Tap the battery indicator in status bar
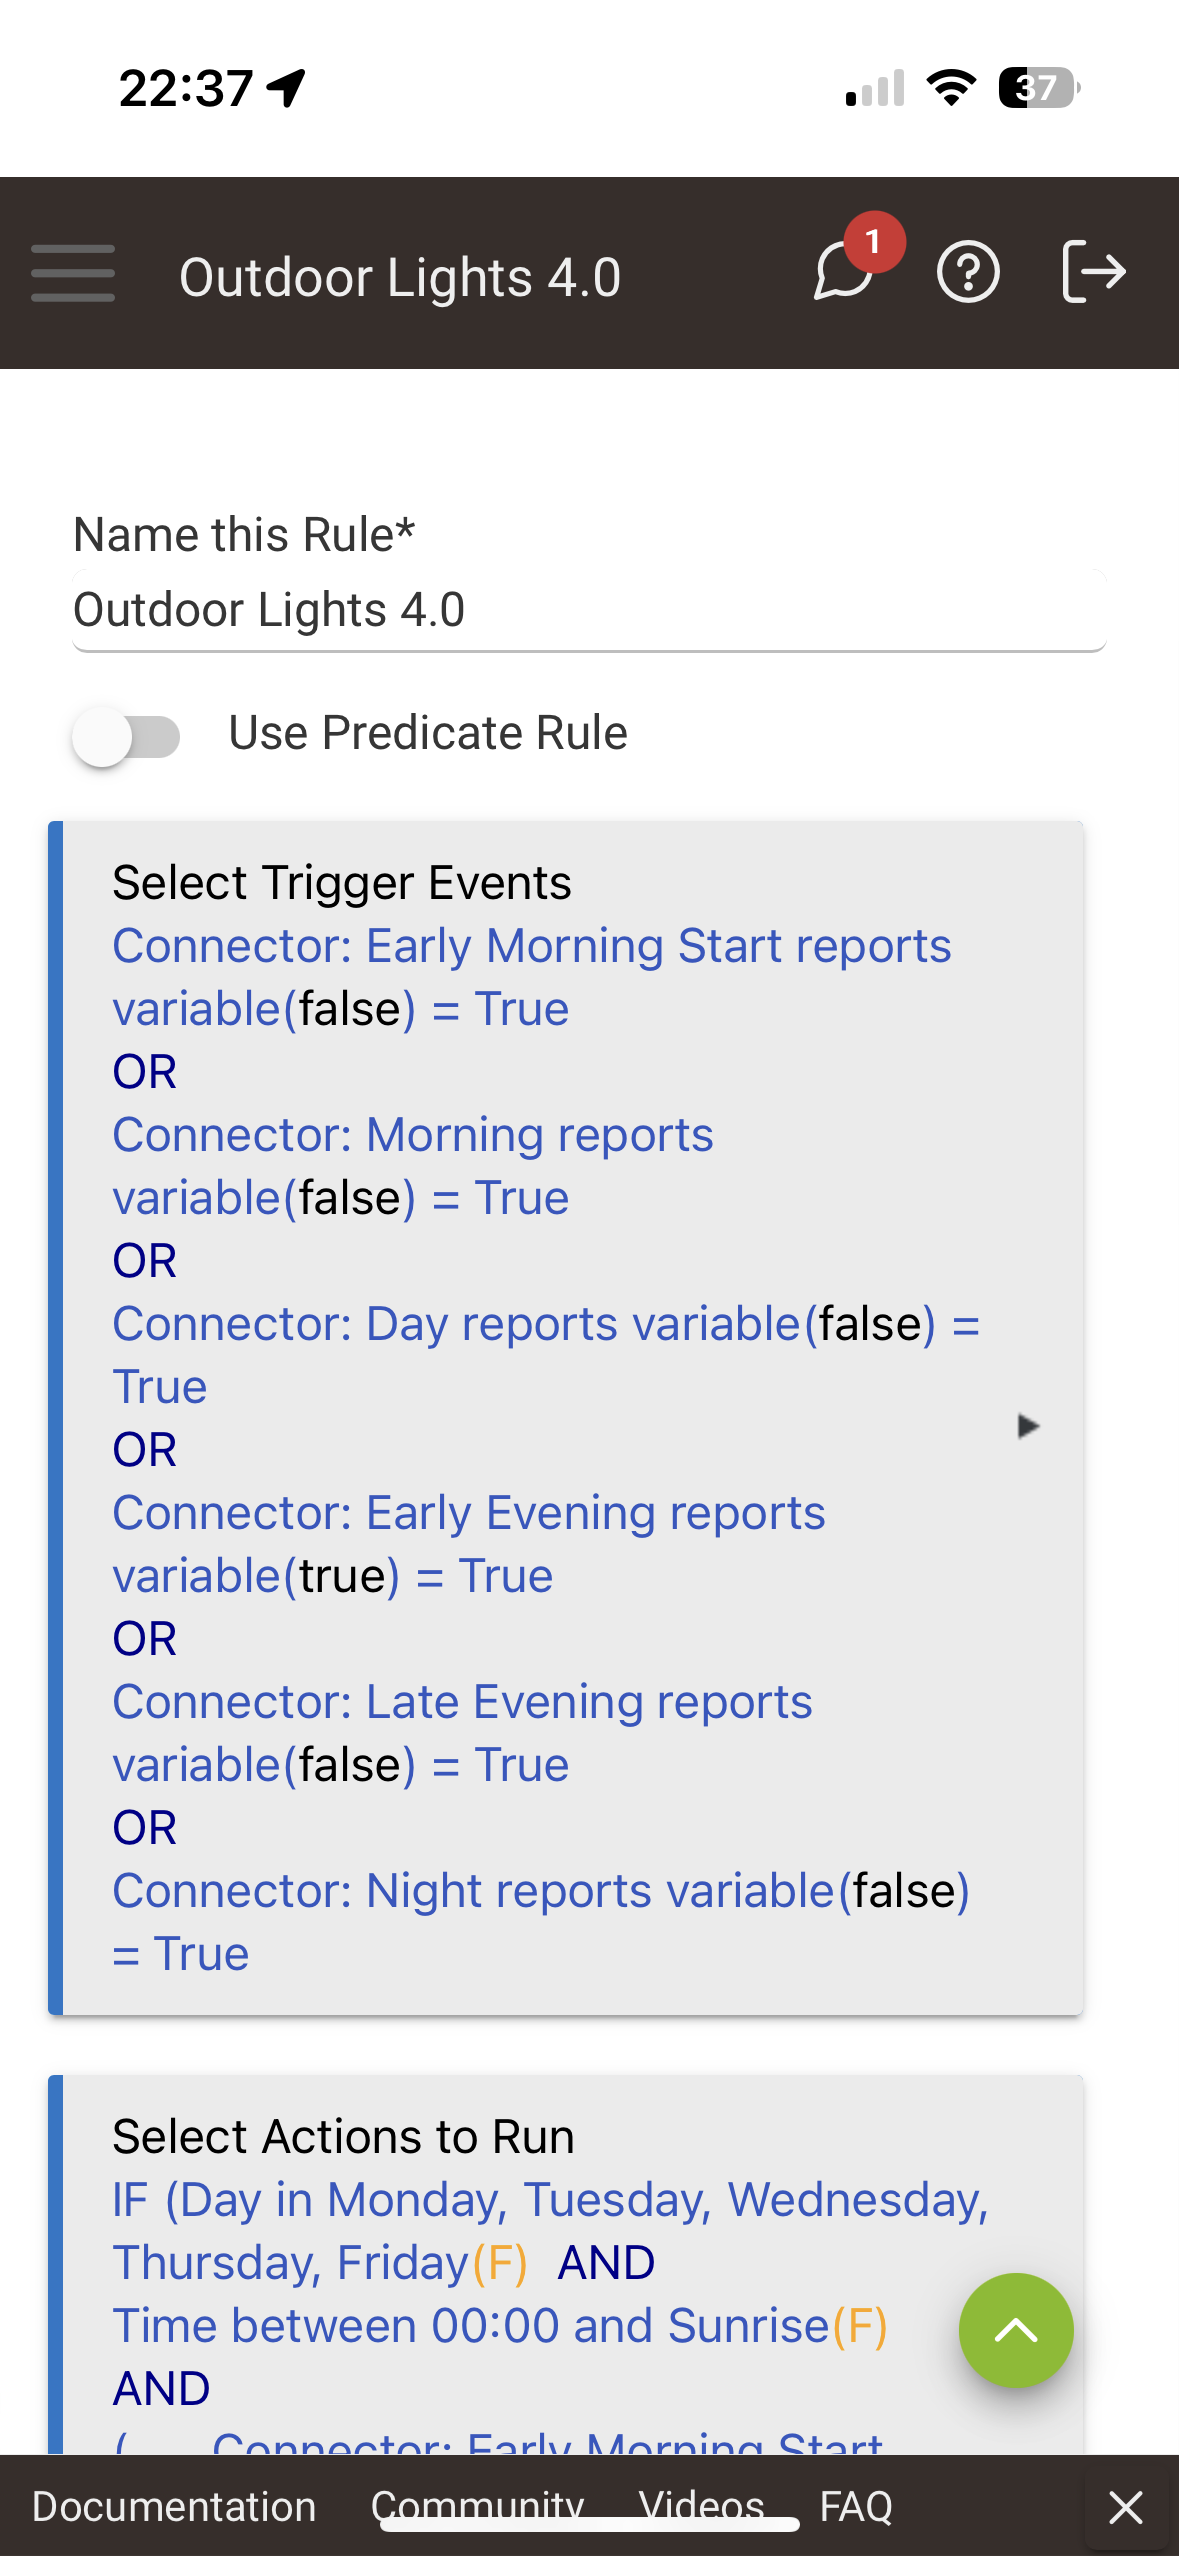 (1039, 88)
